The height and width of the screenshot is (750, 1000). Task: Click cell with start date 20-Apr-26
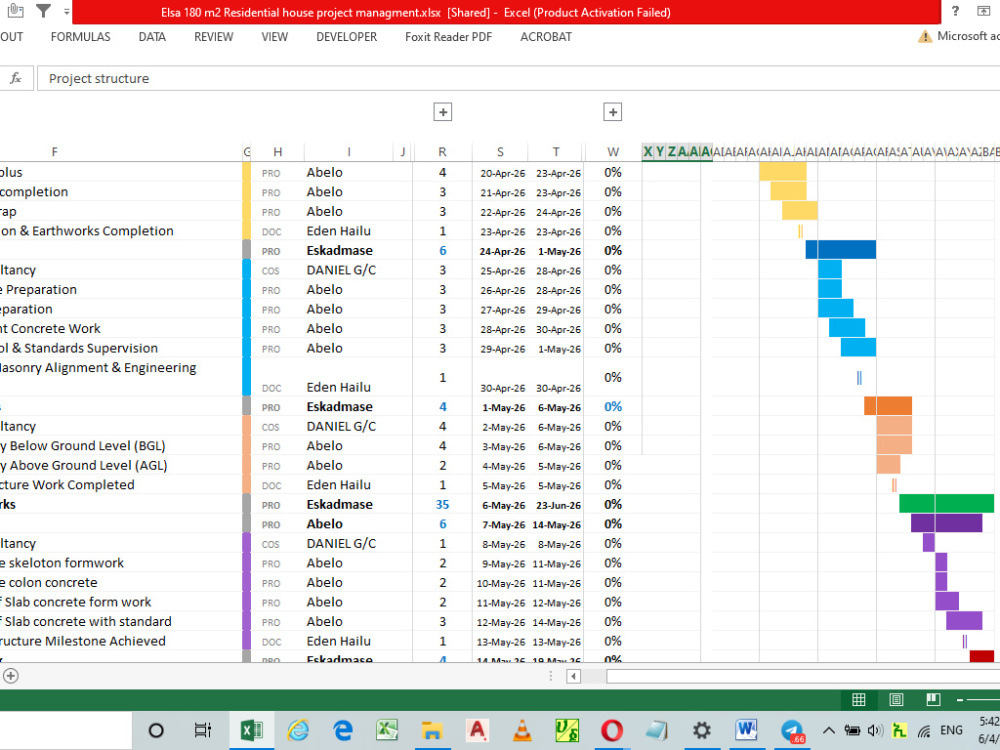point(502,173)
